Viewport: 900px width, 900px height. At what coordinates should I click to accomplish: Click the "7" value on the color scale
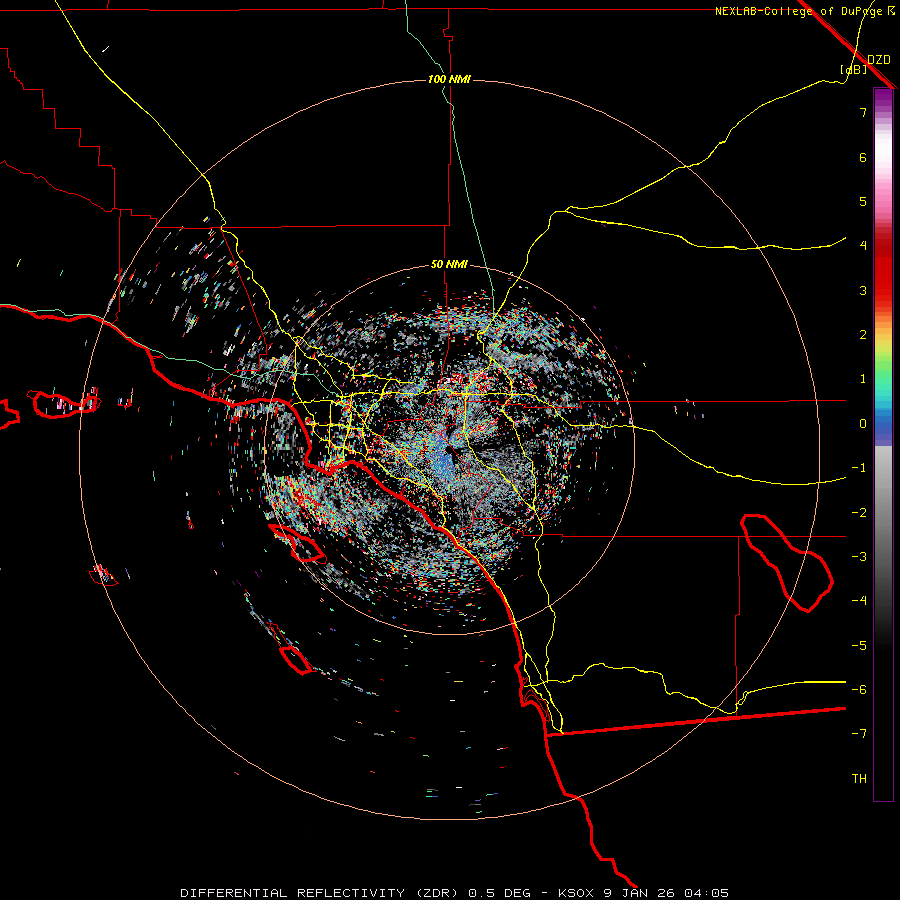(x=863, y=112)
